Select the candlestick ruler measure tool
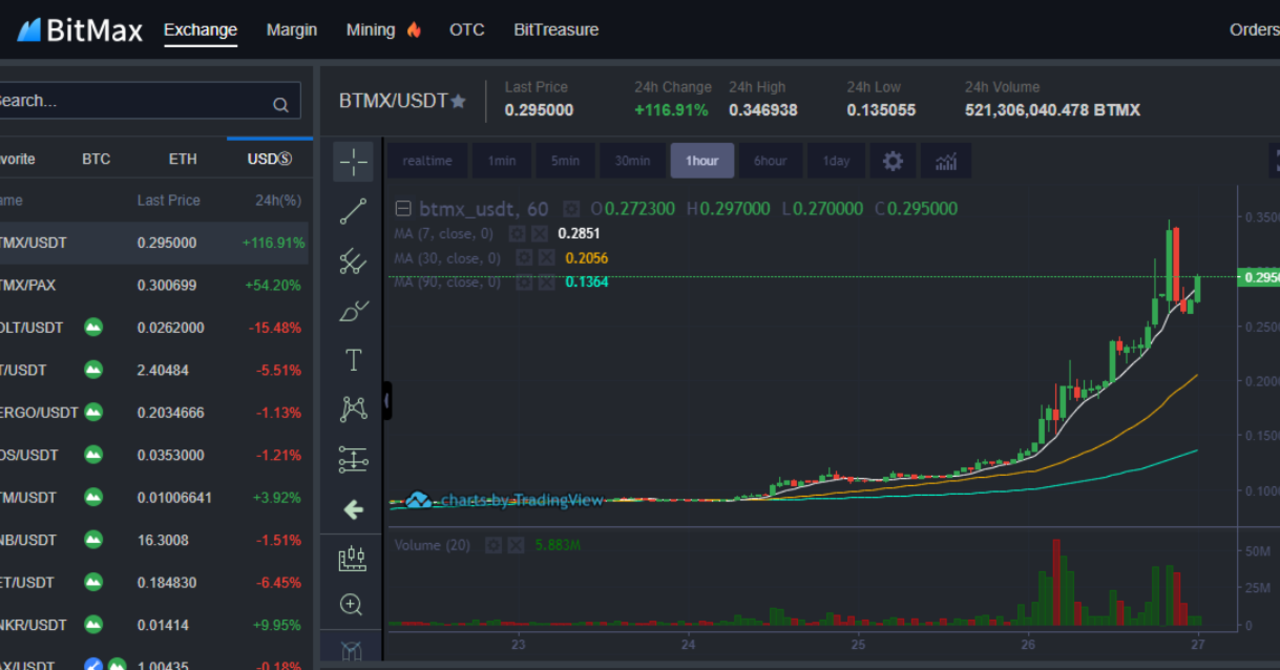 pos(352,559)
